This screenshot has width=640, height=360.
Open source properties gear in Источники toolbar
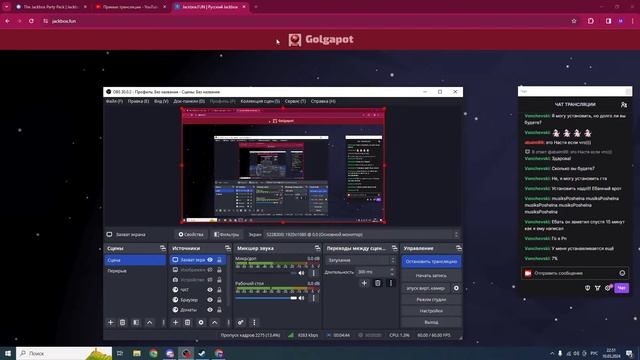click(201, 322)
